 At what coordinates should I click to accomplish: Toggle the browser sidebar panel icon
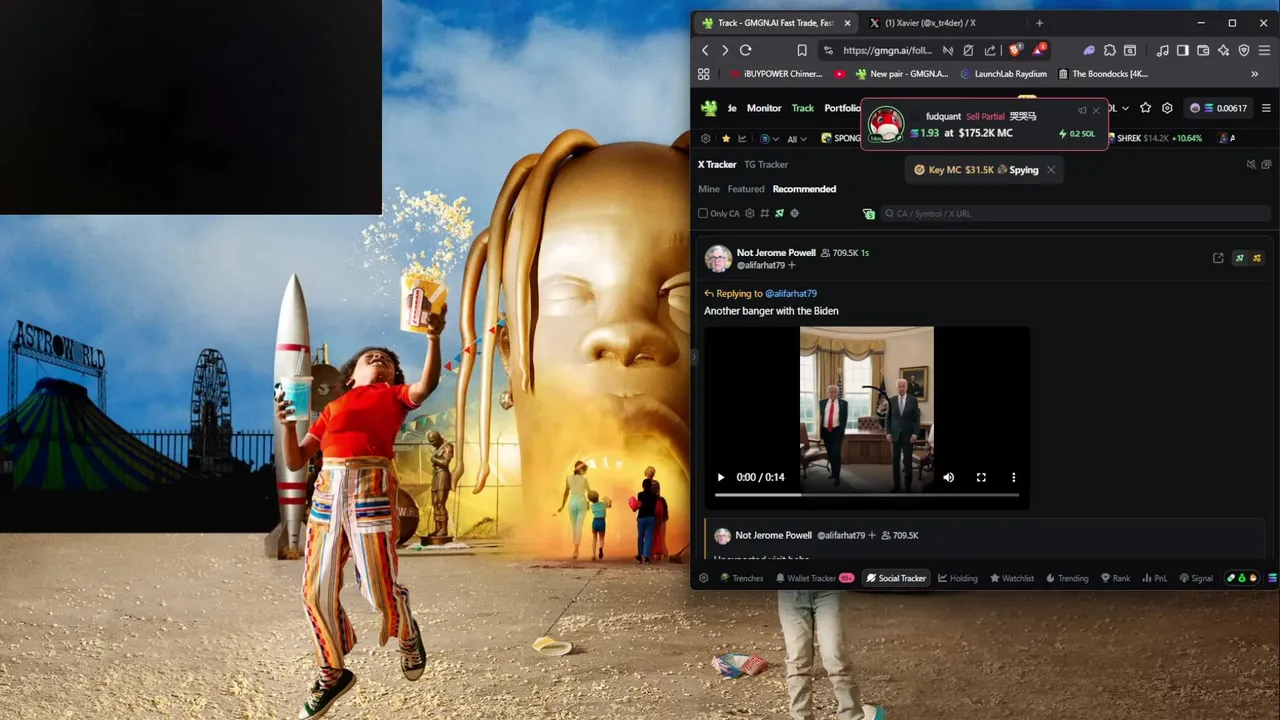tap(1183, 50)
